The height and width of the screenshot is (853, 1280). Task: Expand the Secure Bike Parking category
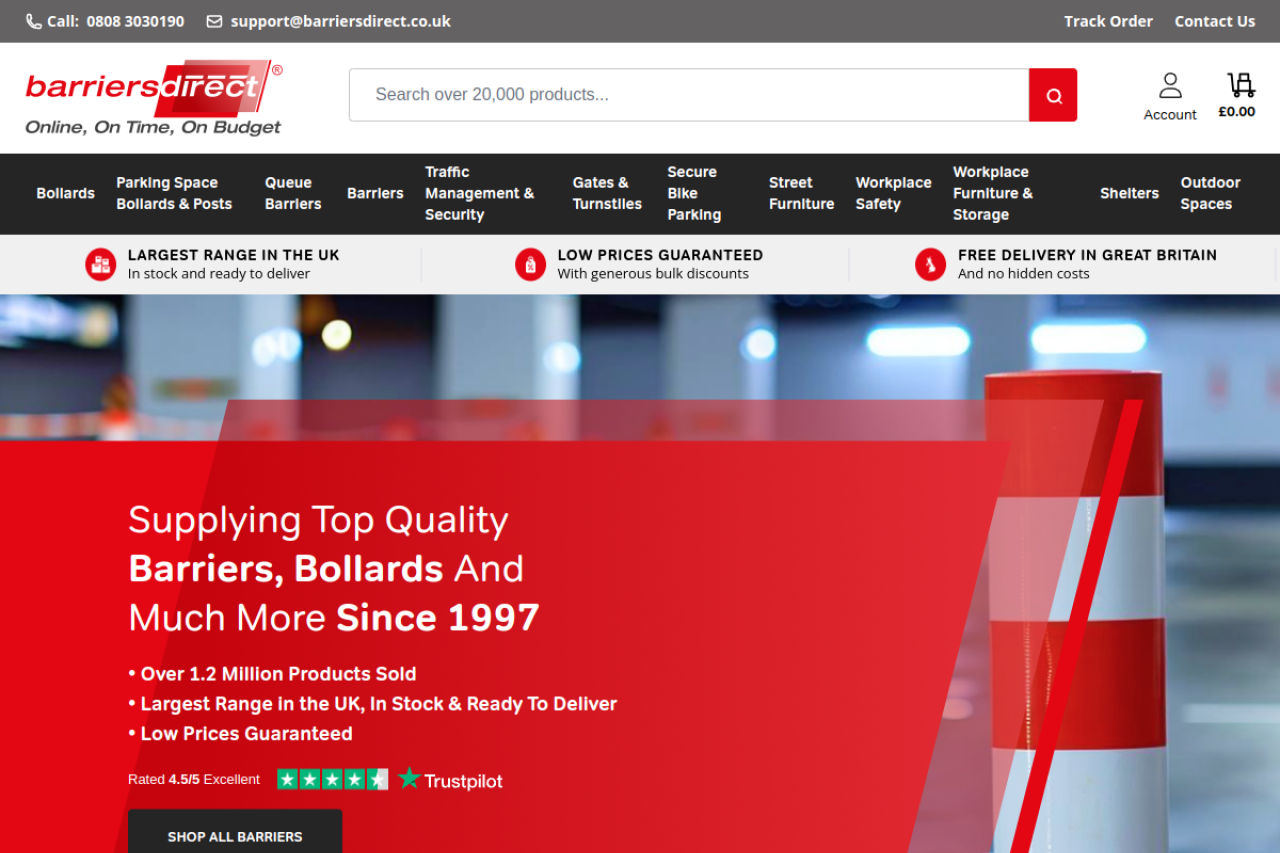click(694, 193)
